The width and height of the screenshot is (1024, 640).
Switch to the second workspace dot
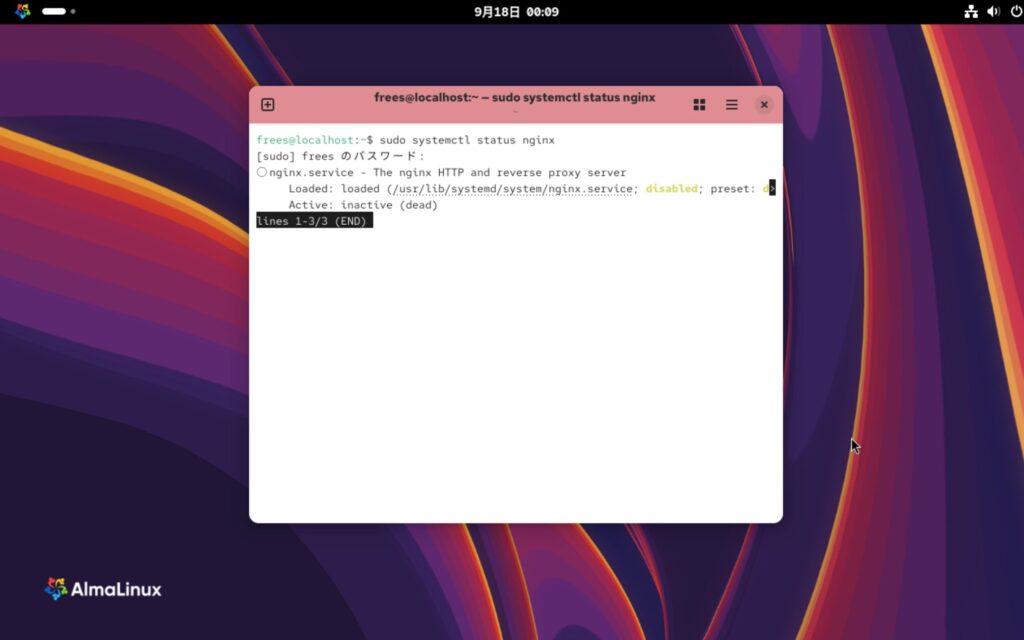tap(73, 12)
